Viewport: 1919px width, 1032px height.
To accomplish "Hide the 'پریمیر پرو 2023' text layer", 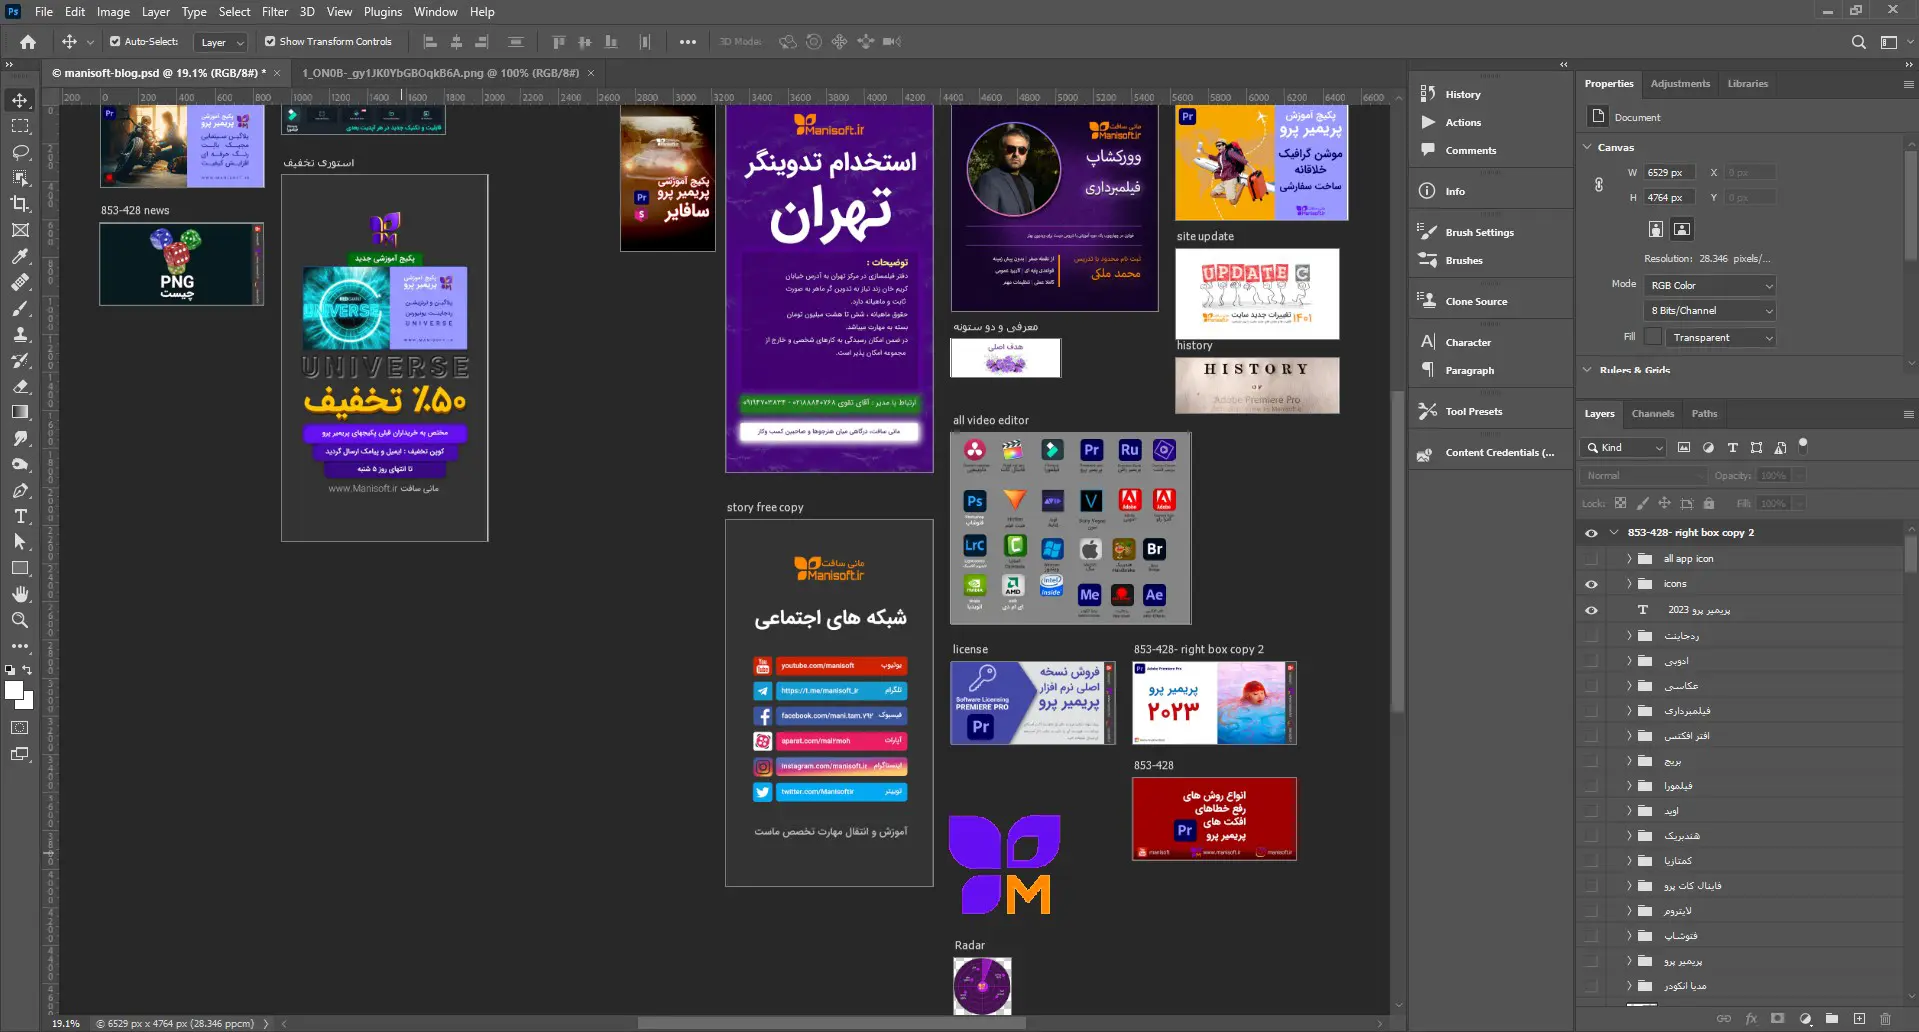I will [1591, 610].
